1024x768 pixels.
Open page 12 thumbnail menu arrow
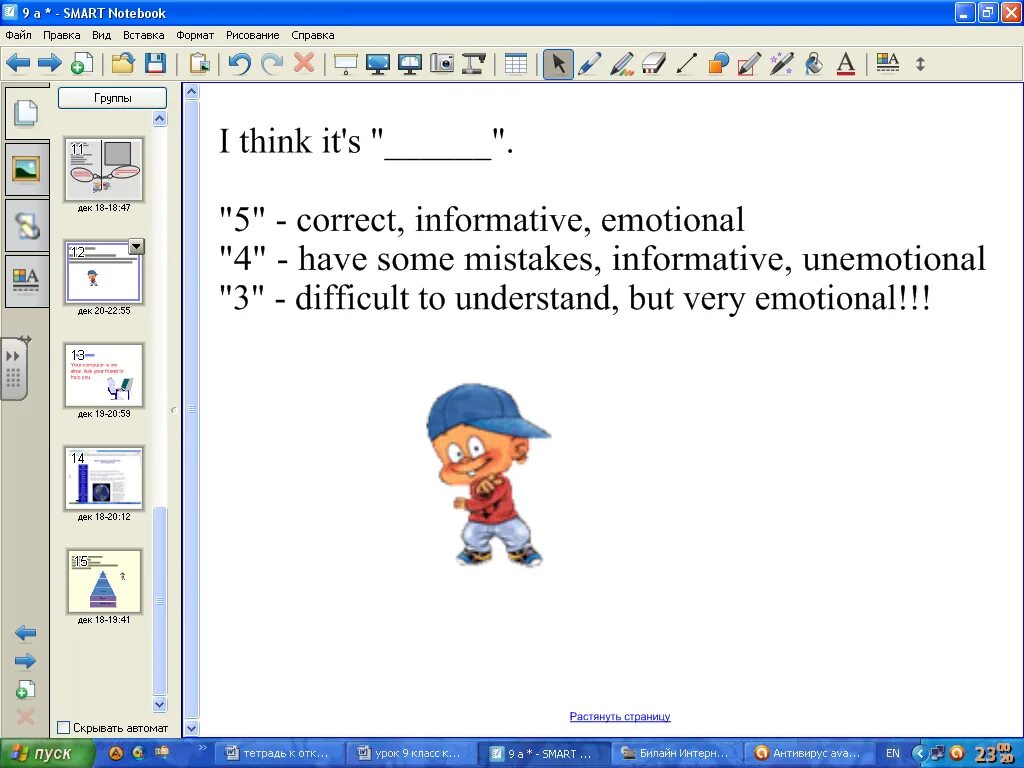(136, 247)
